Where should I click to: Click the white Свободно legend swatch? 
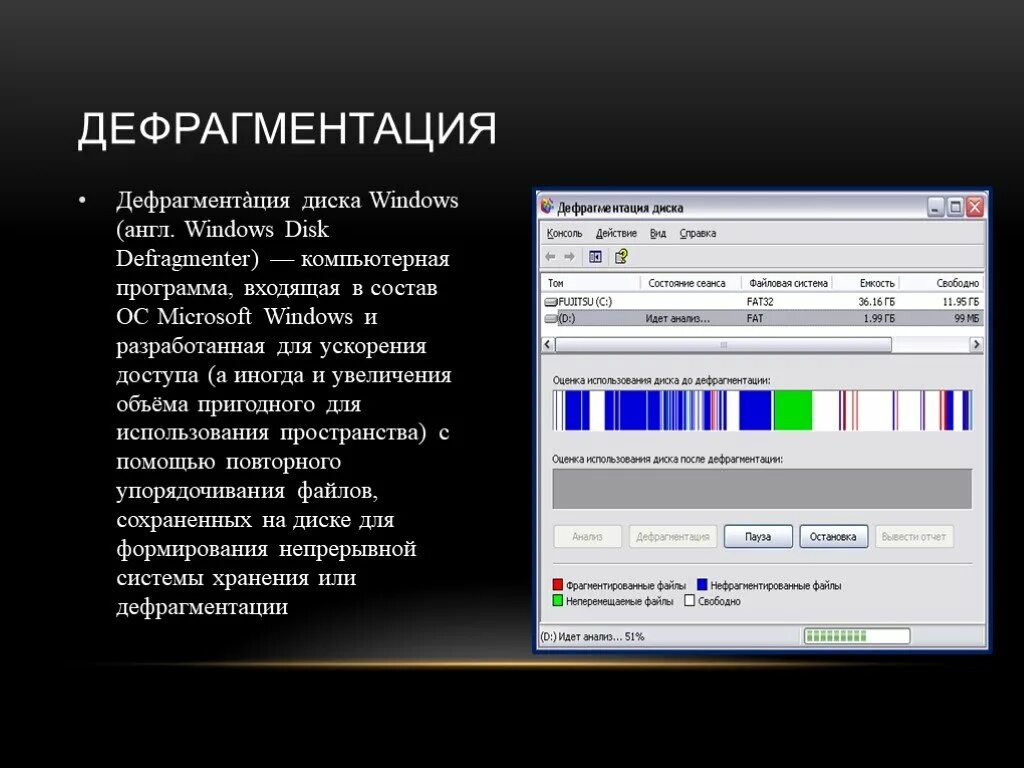(x=690, y=600)
